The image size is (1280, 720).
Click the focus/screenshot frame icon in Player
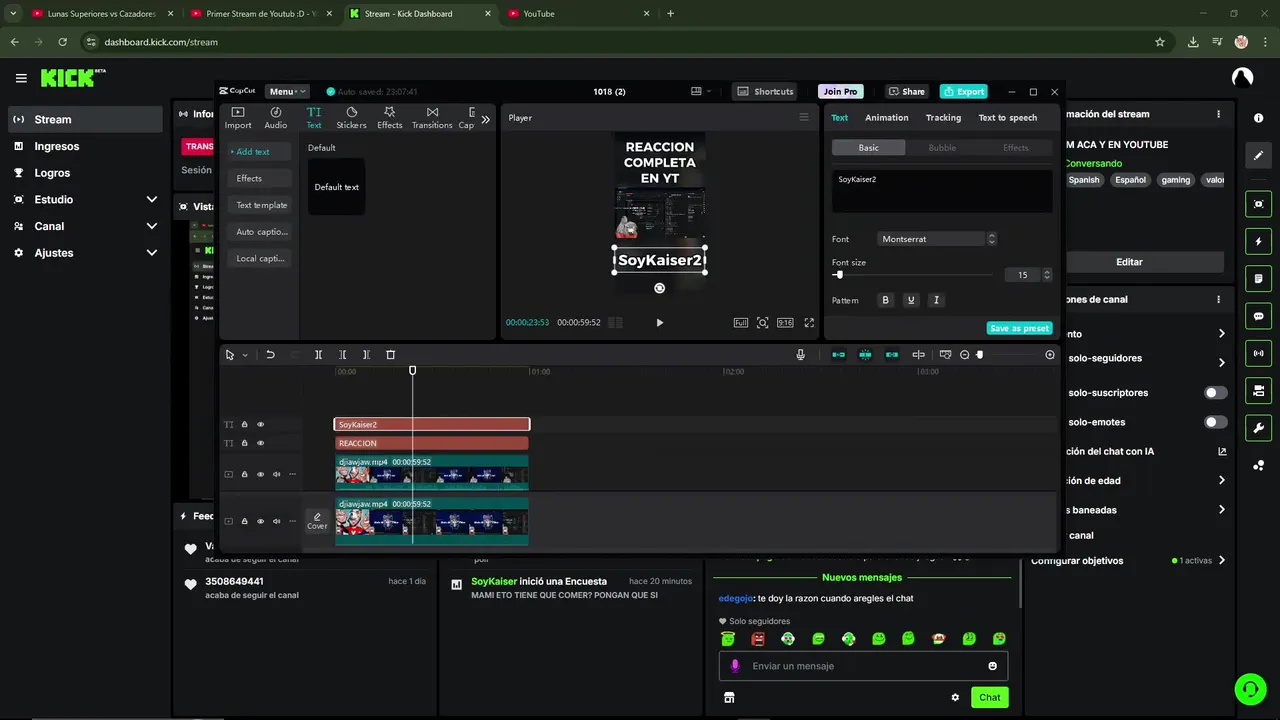pyautogui.click(x=763, y=323)
